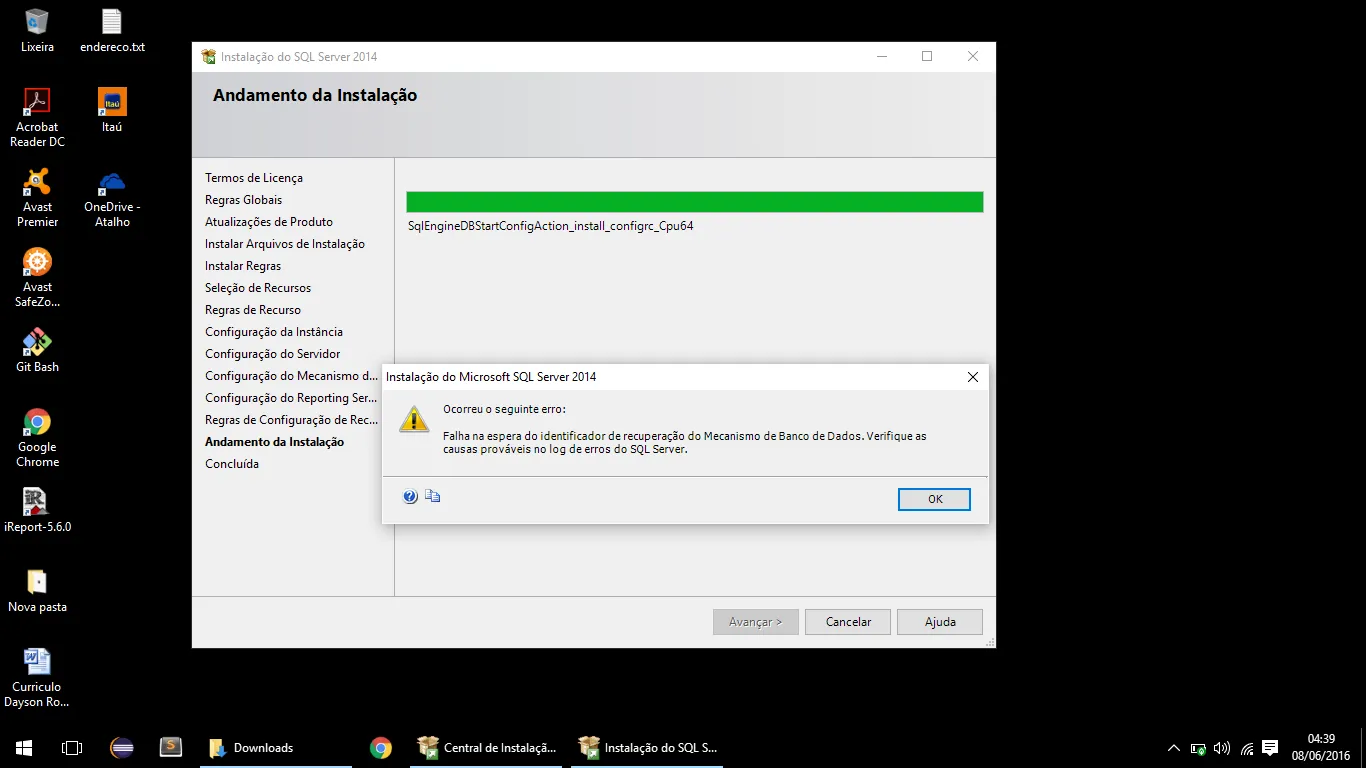Viewport: 1366px width, 768px height.
Task: Show hidden system tray icons
Action: pyautogui.click(x=1173, y=748)
